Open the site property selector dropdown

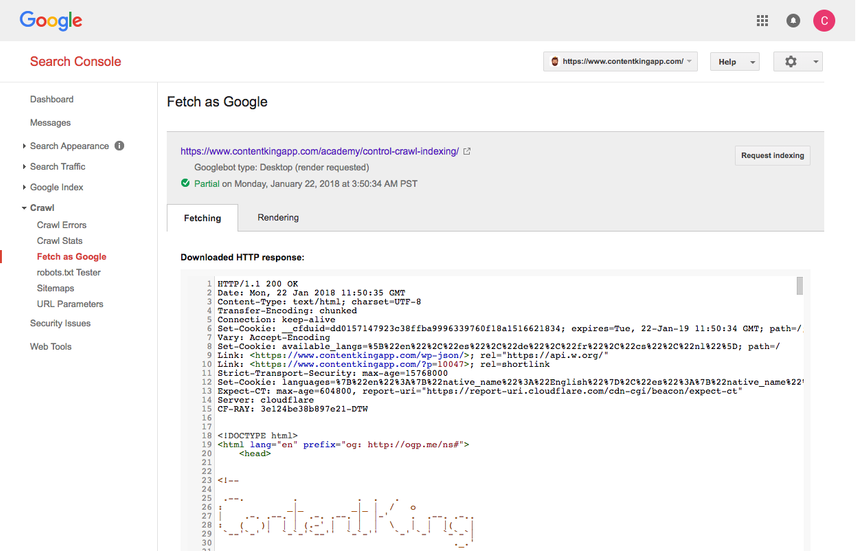click(x=620, y=62)
